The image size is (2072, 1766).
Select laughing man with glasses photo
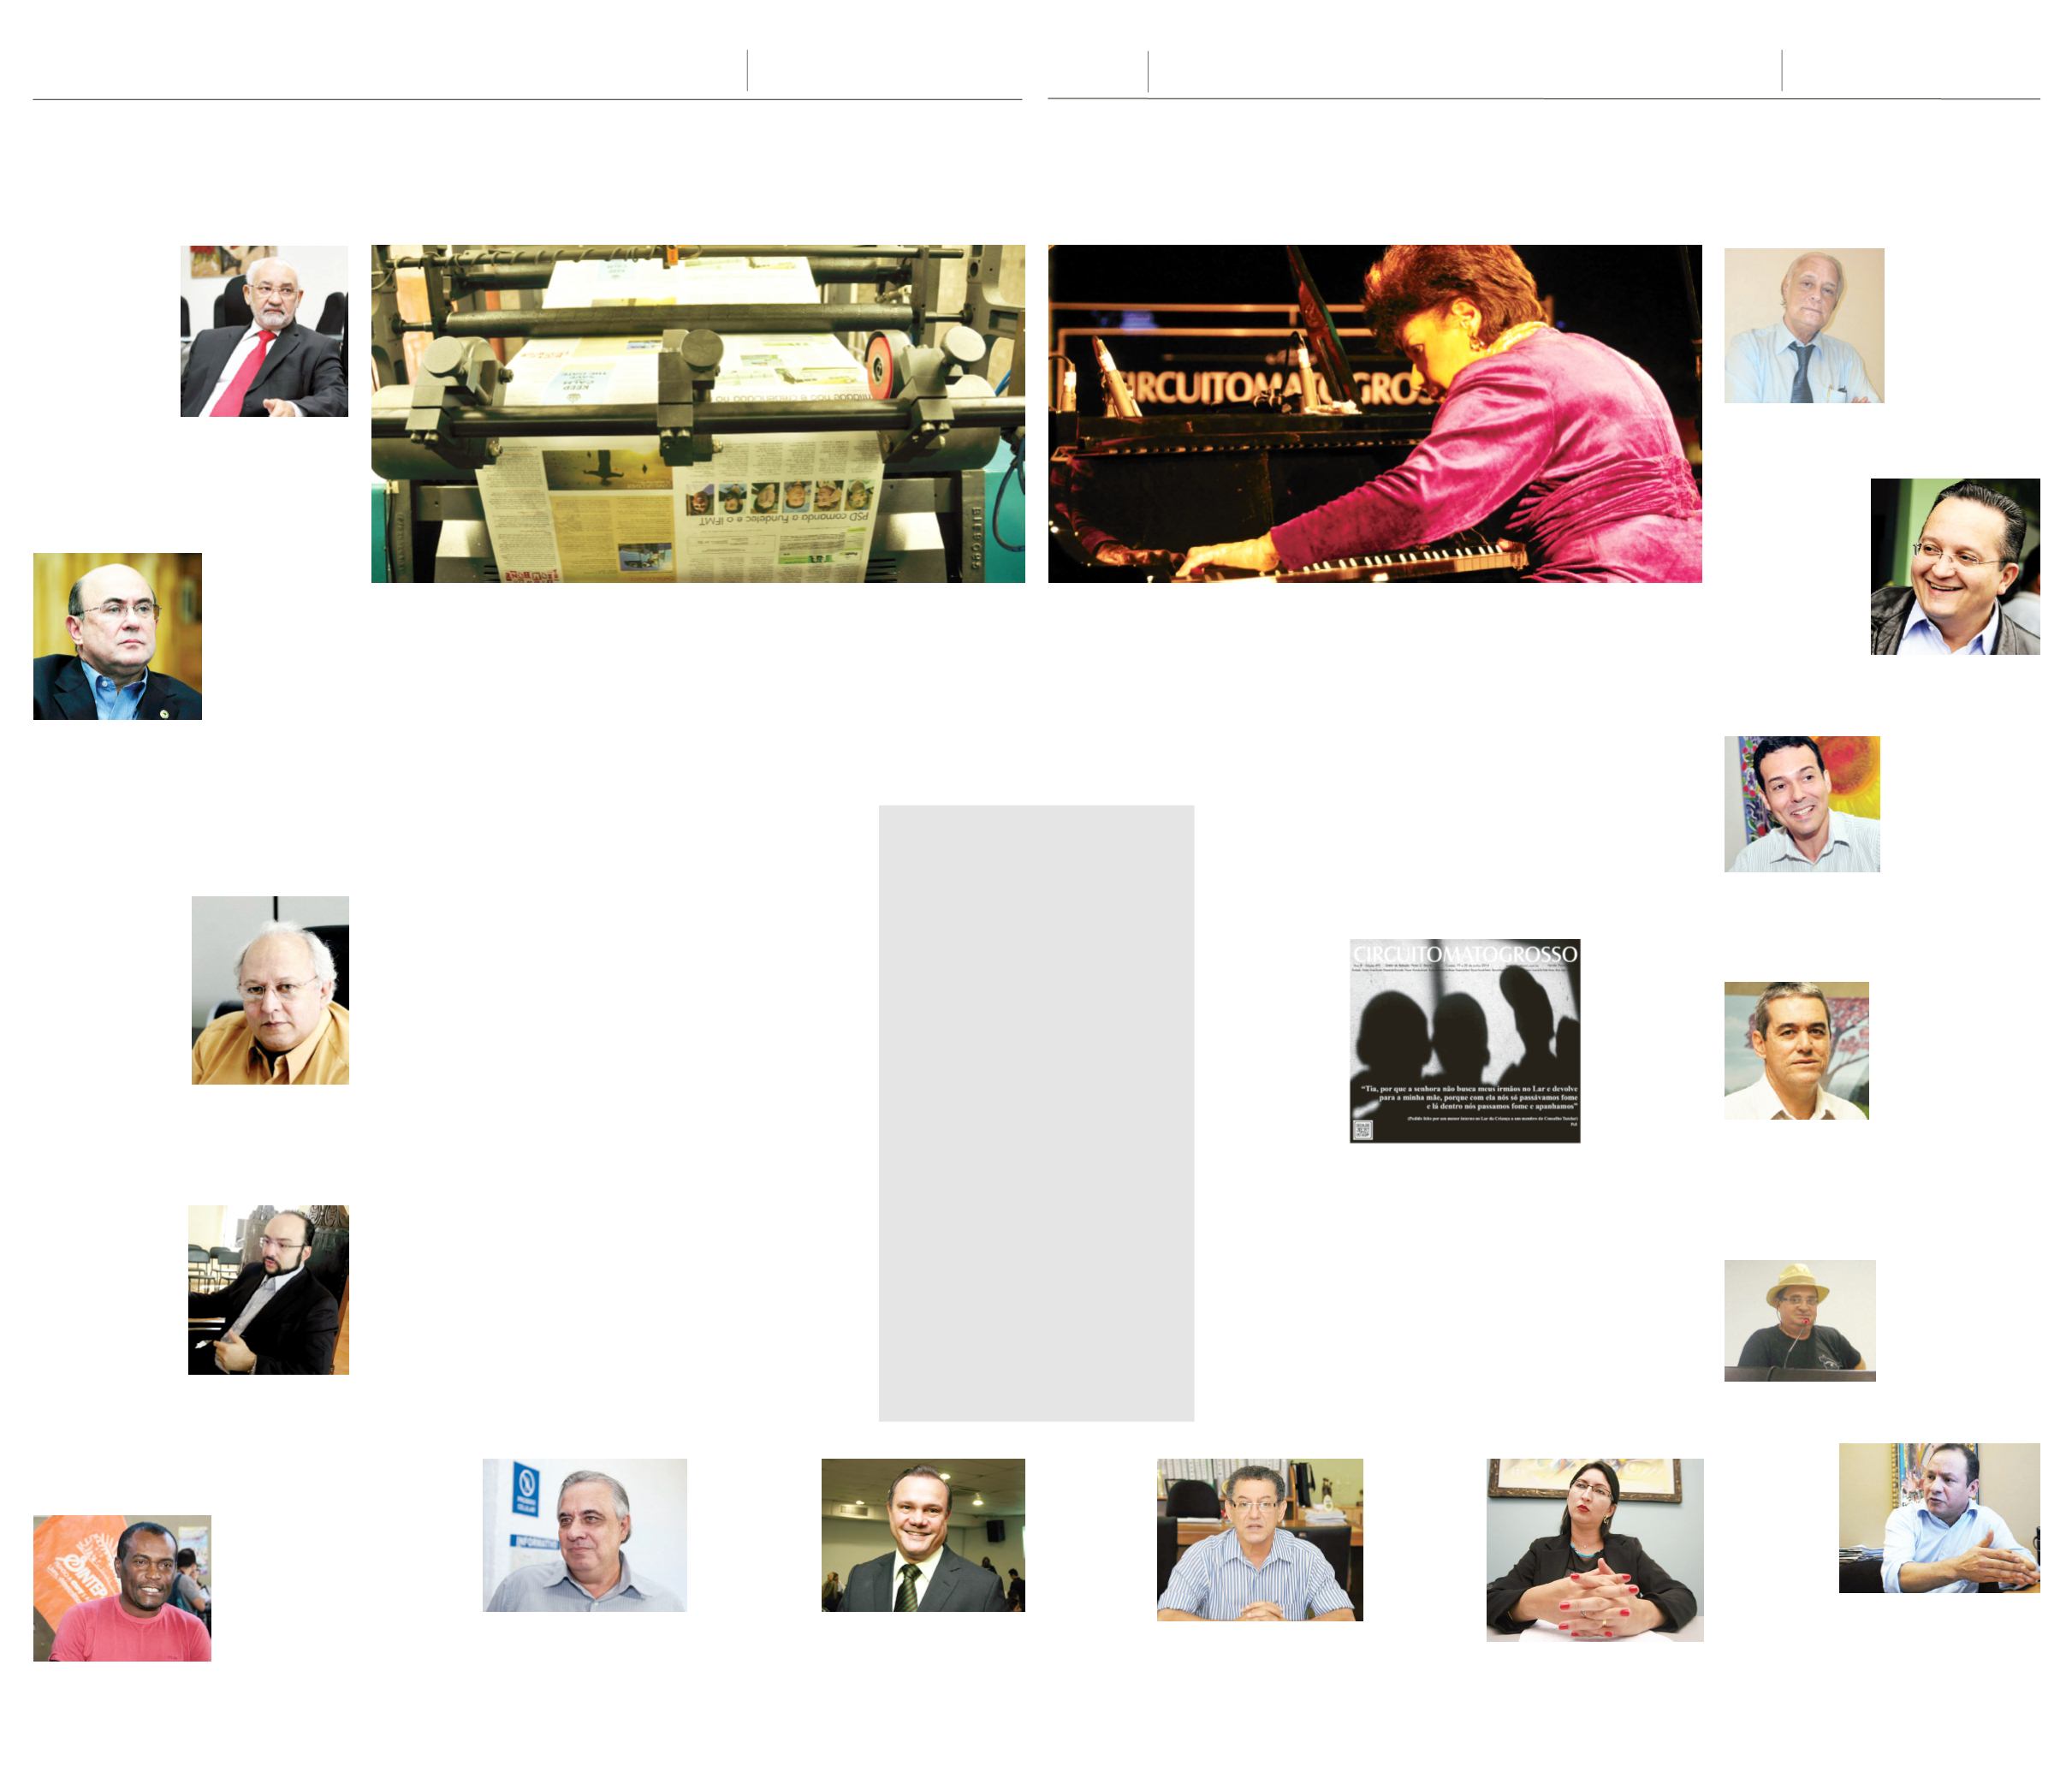click(x=1955, y=567)
